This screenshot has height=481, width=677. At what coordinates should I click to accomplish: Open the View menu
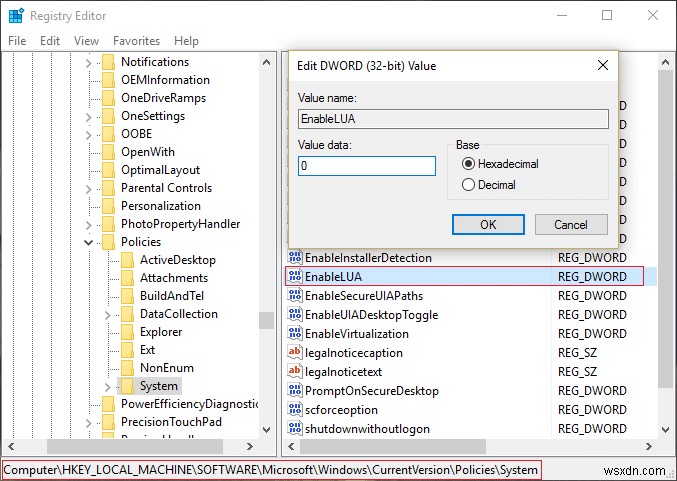point(86,41)
